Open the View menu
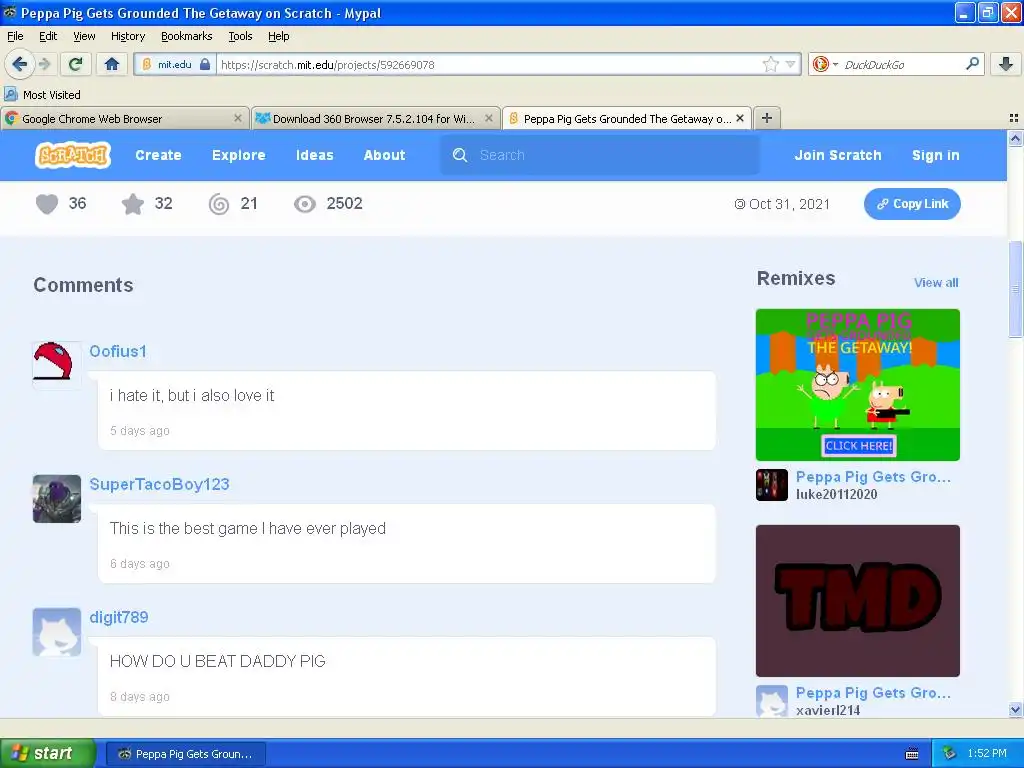The image size is (1024, 768). coord(84,36)
